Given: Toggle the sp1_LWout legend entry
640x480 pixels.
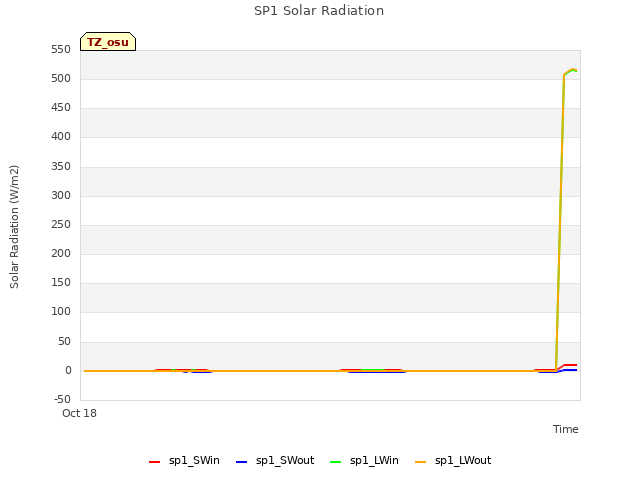Looking at the screenshot, I should tap(453, 461).
